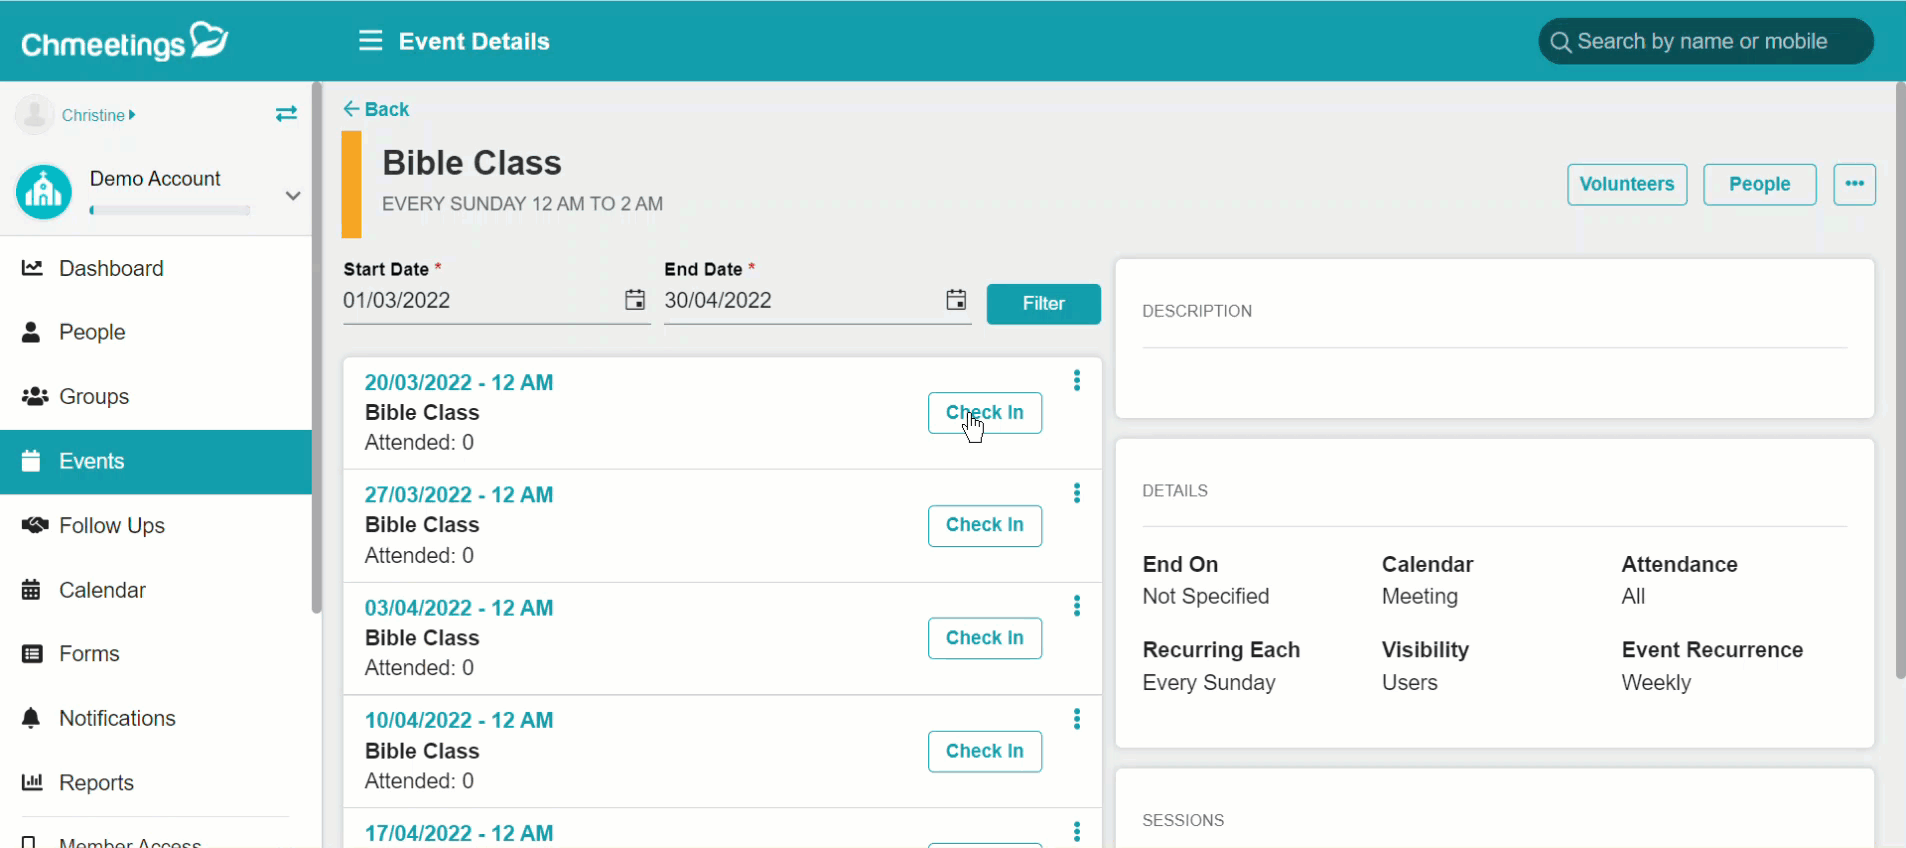1906x848 pixels.
Task: Click the Bible Class event title
Action: pos(472,163)
